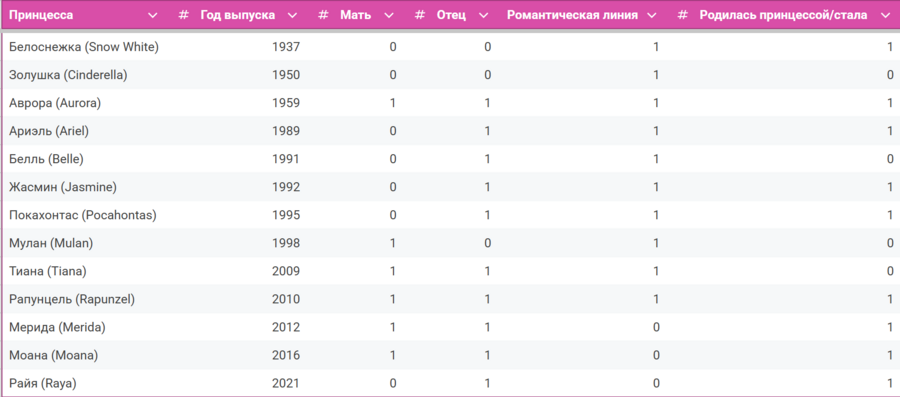Click the Золушка (Cinderella) cell
This screenshot has width=900, height=397.
(x=68, y=75)
